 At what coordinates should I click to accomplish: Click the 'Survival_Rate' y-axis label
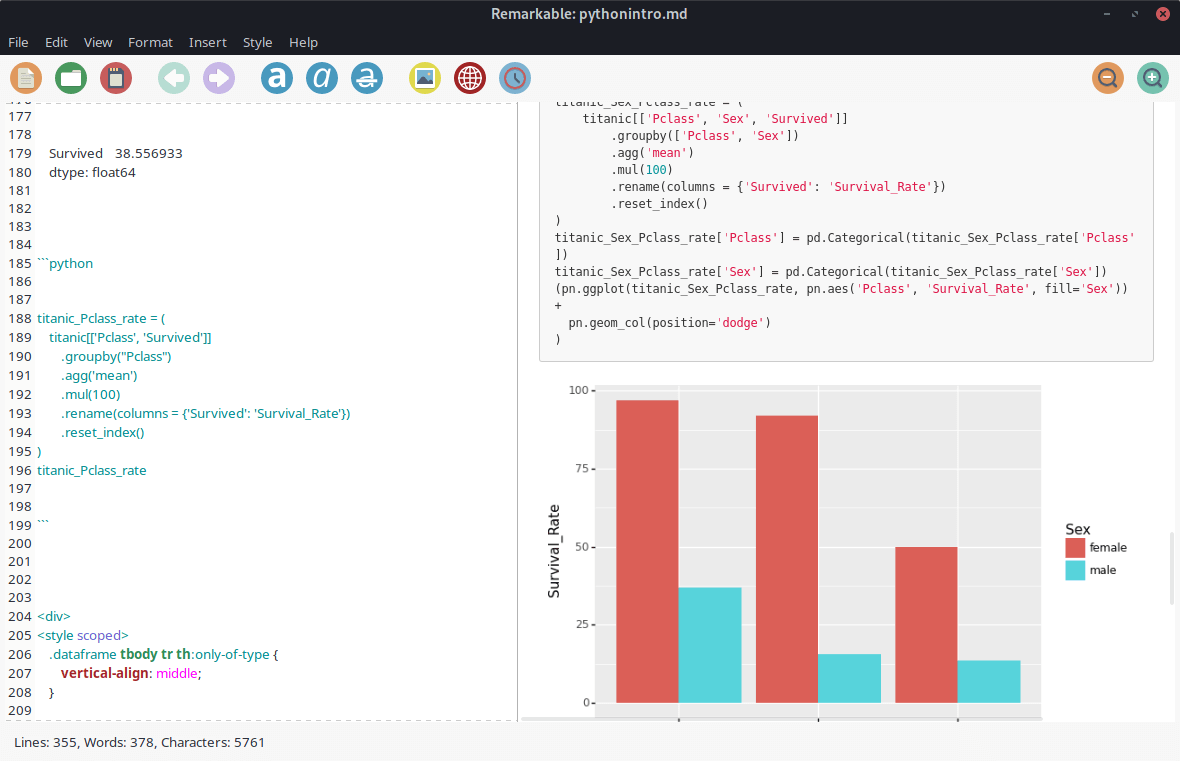point(554,552)
